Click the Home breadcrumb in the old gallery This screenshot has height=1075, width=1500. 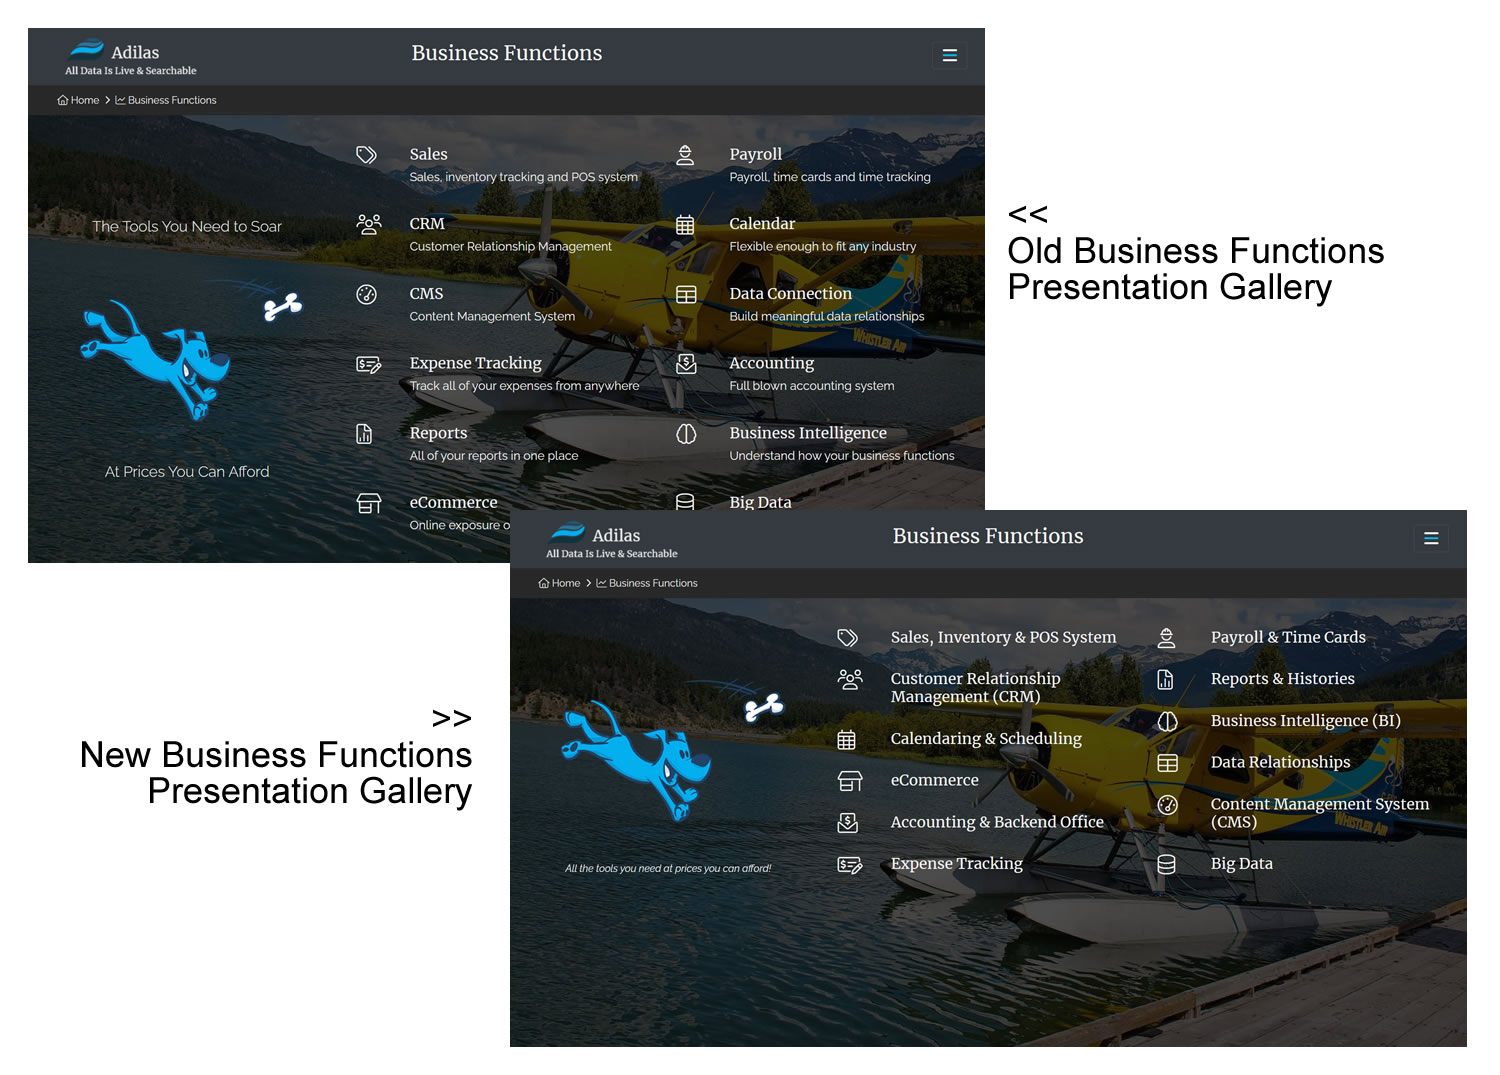(79, 100)
